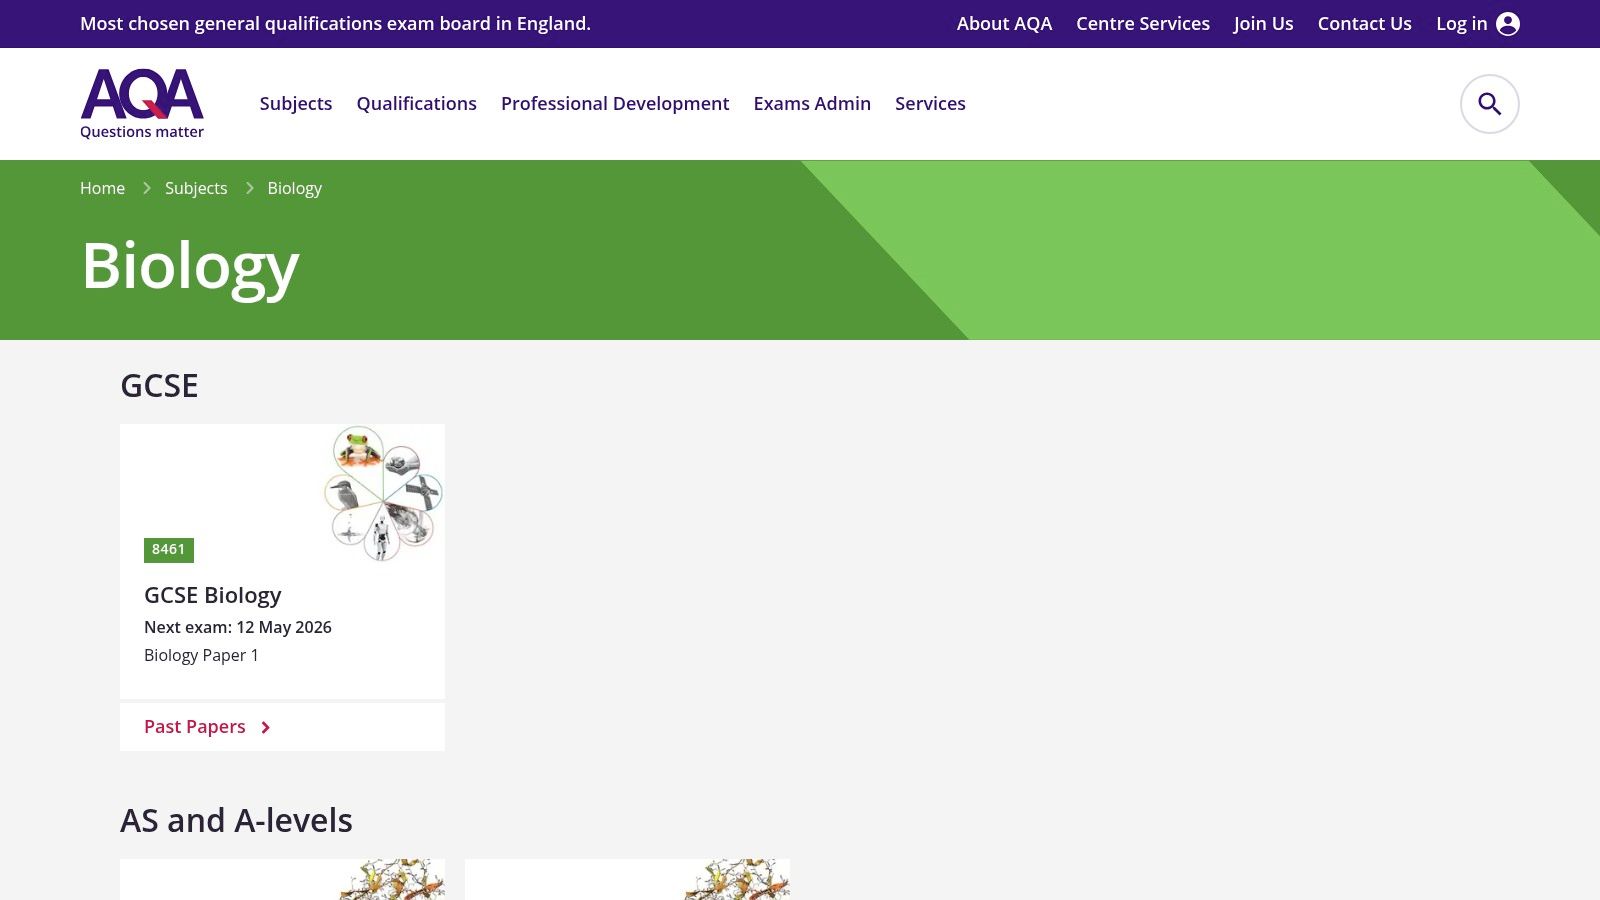
Task: Click the Past Papers chevron arrow
Action: (x=265, y=728)
